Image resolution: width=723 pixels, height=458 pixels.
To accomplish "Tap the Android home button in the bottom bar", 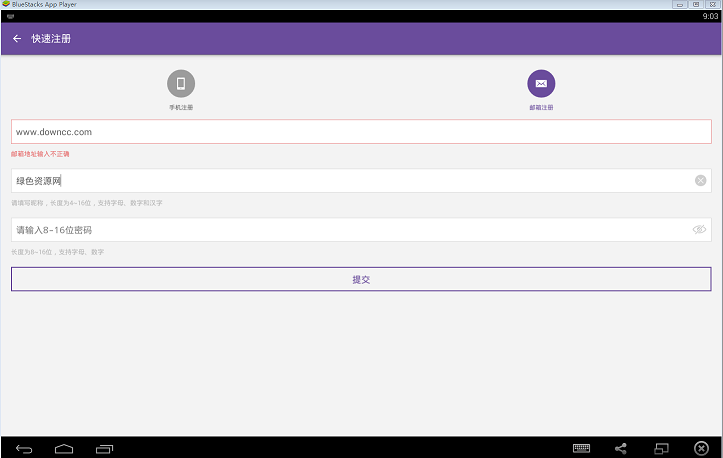I will [x=64, y=449].
